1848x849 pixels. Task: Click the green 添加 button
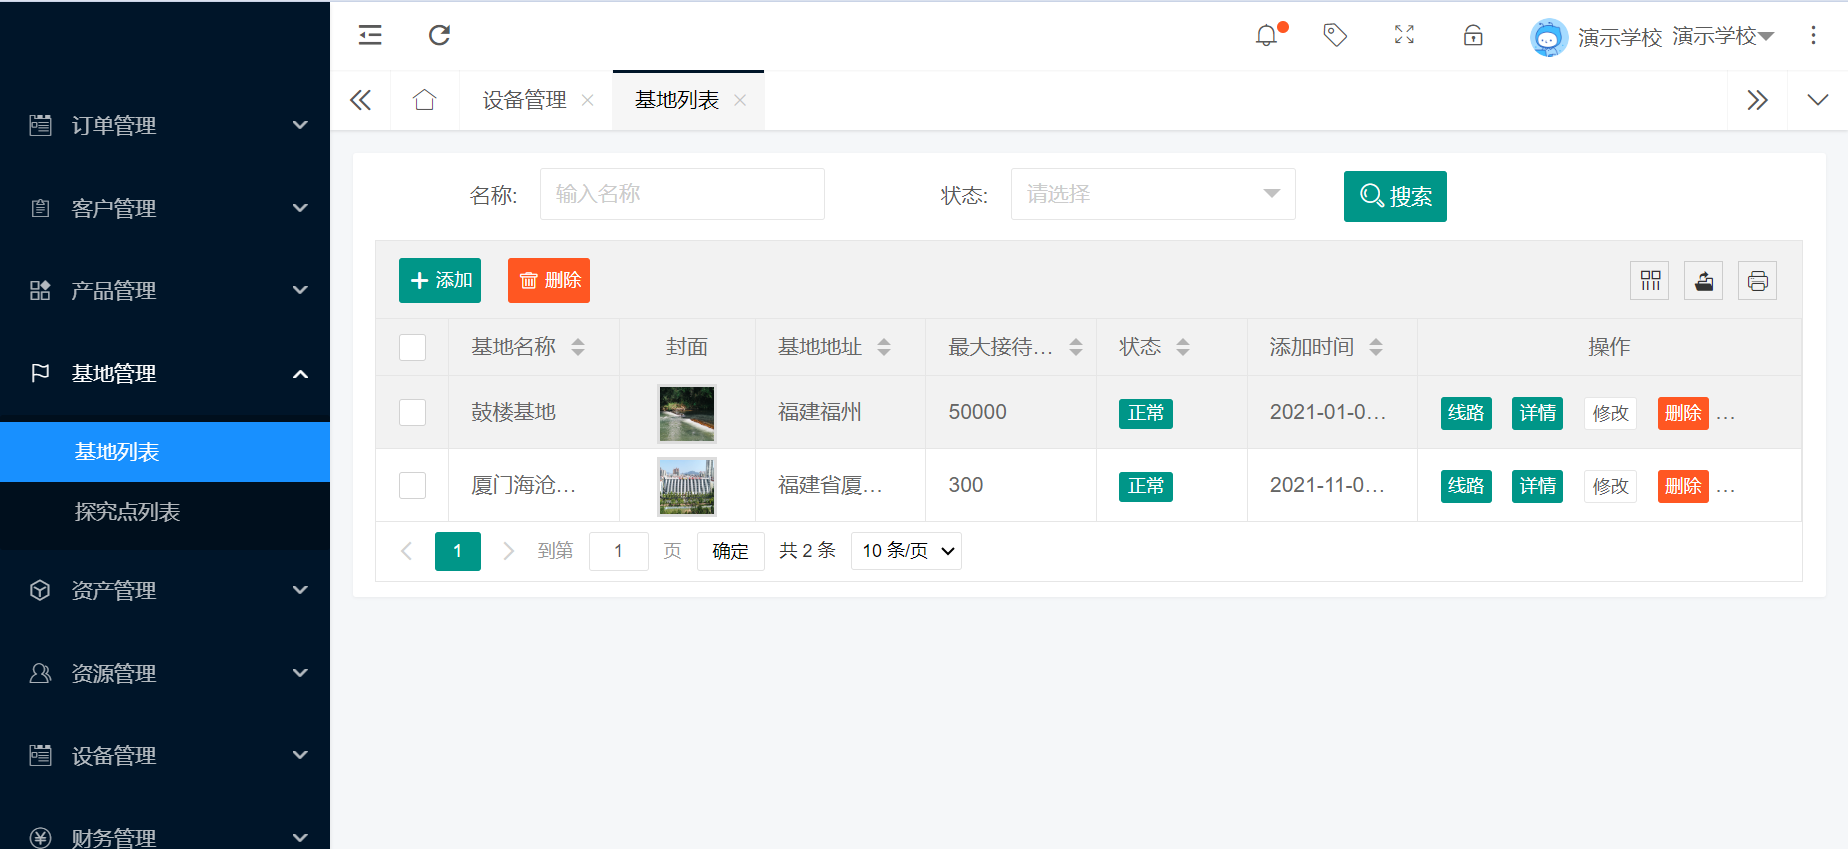point(440,280)
